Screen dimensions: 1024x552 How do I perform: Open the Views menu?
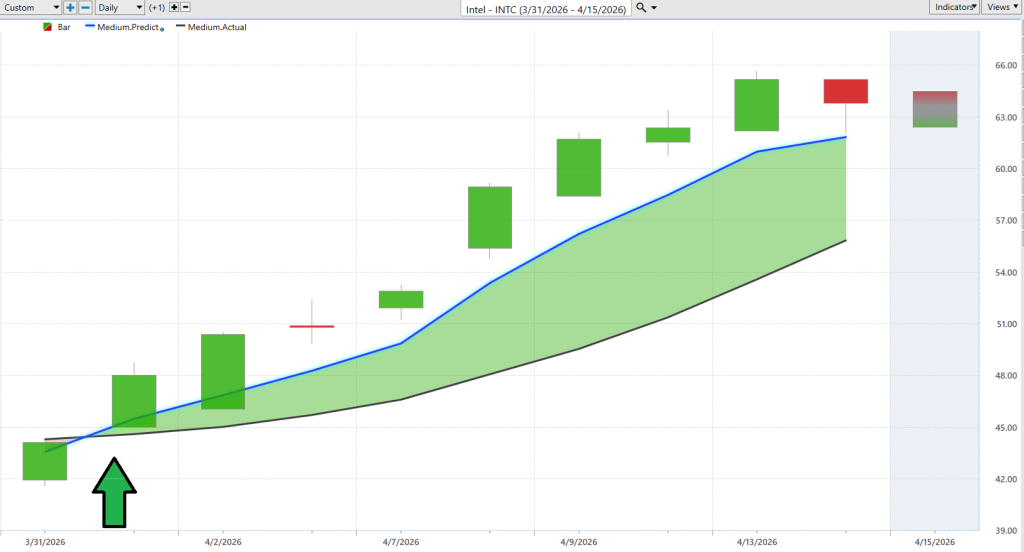(x=1001, y=7)
